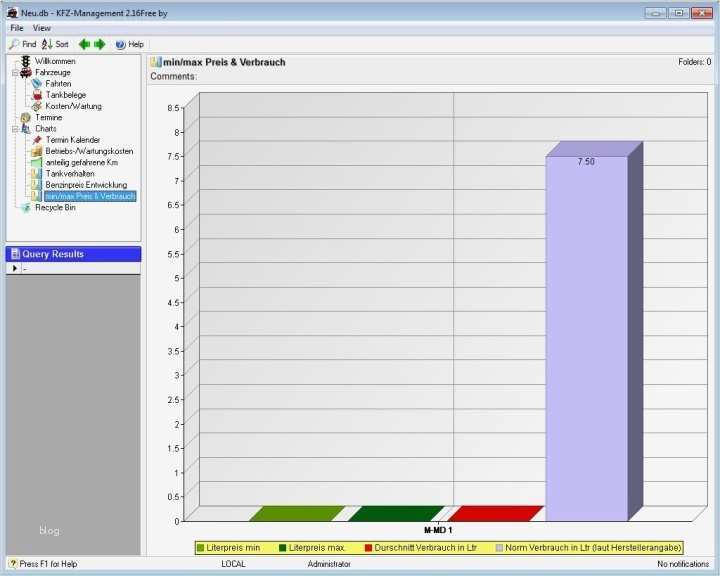Collapse the Fahrzeuge tree node
Screen dimensions: 720x576
(15, 73)
